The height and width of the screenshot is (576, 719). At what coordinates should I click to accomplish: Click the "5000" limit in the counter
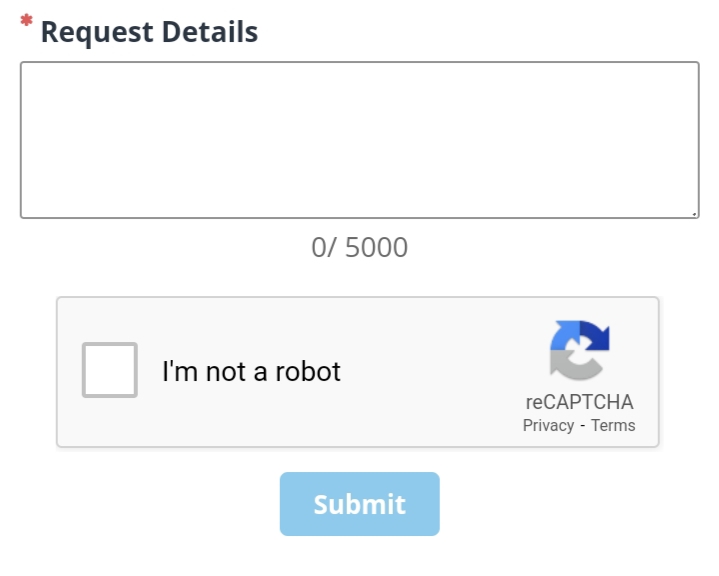(x=376, y=248)
